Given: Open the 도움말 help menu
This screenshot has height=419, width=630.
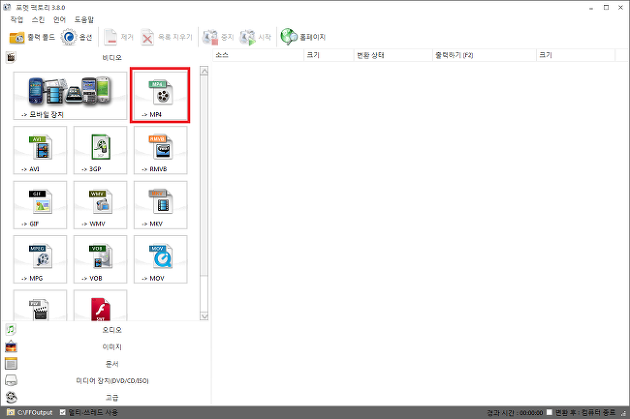Looking at the screenshot, I should 84,19.
